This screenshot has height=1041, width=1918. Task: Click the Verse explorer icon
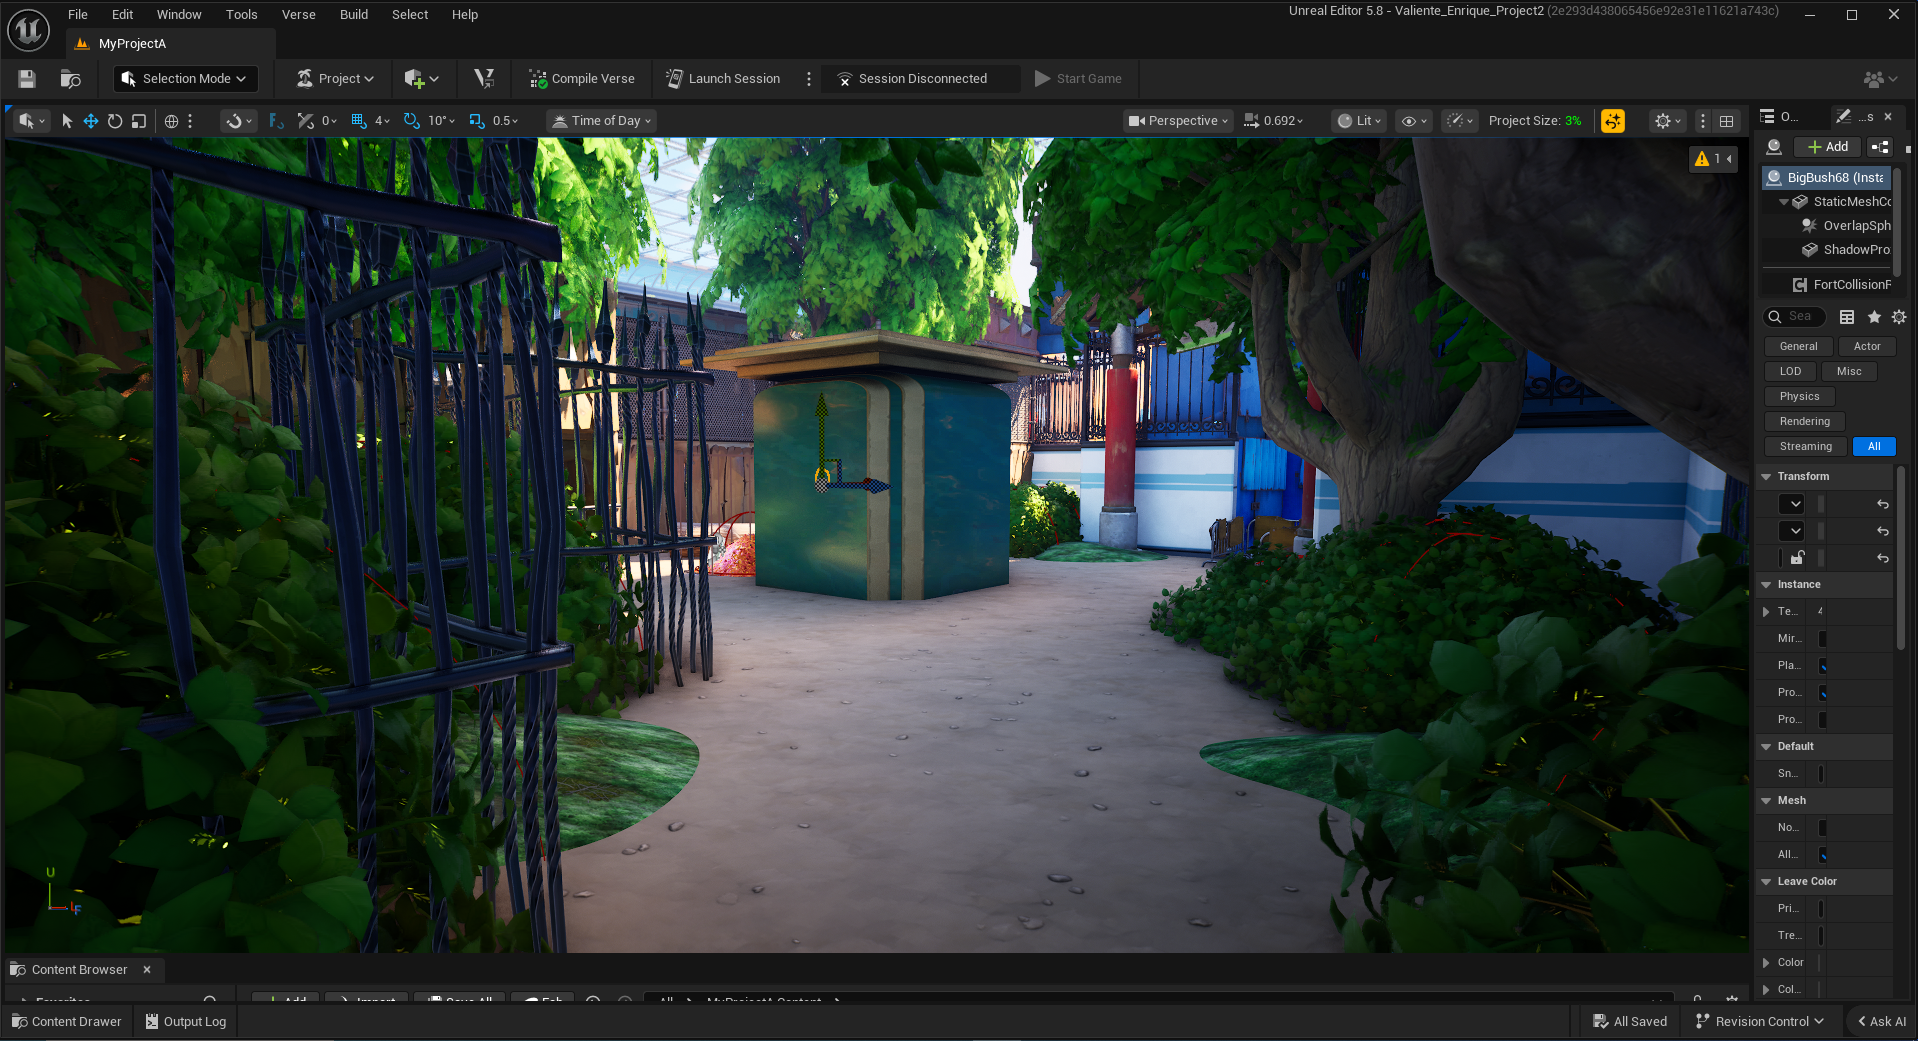[x=484, y=79]
